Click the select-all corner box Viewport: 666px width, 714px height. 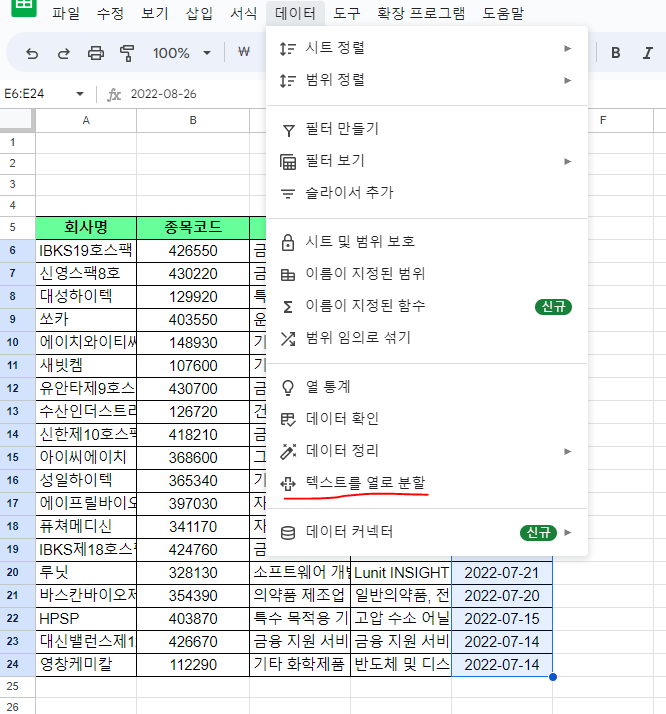pyautogui.click(x=17, y=120)
